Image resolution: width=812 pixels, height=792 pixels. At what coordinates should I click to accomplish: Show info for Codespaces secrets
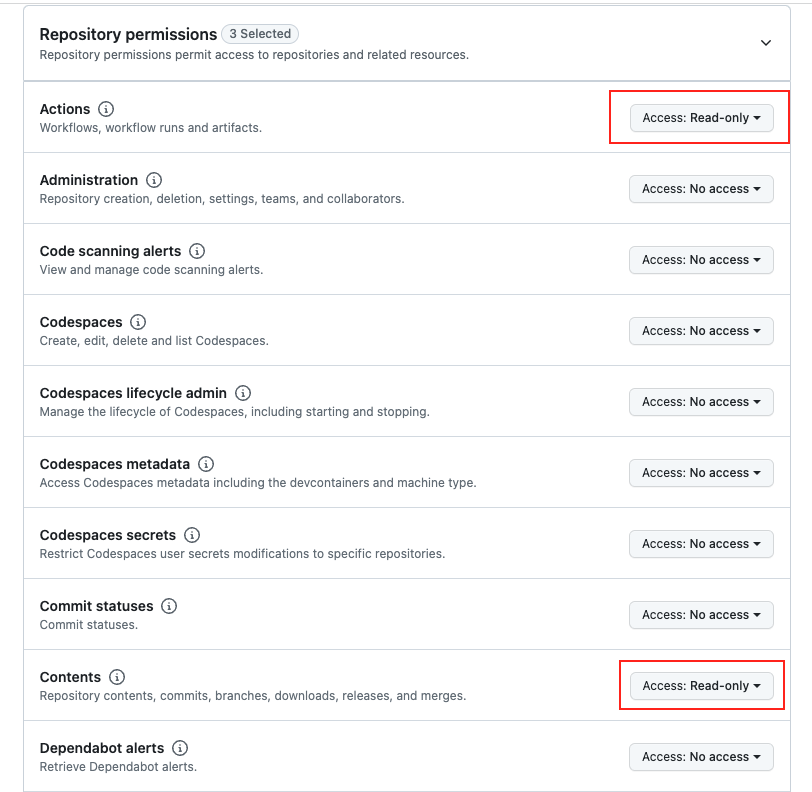(x=192, y=535)
